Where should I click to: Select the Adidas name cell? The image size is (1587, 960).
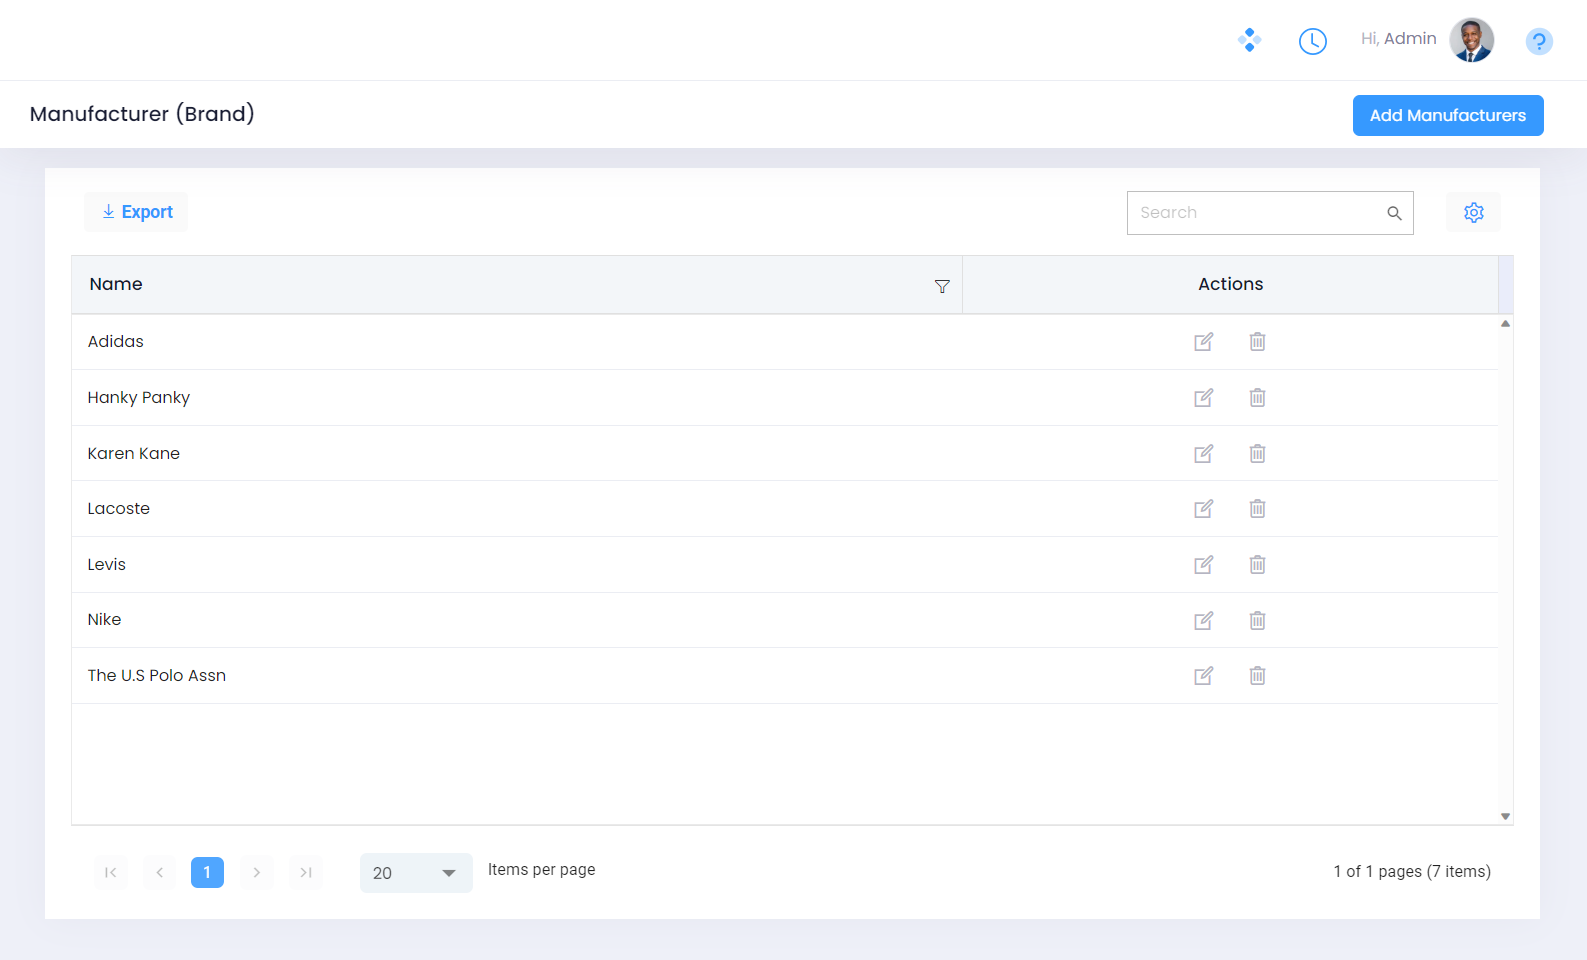(x=517, y=342)
